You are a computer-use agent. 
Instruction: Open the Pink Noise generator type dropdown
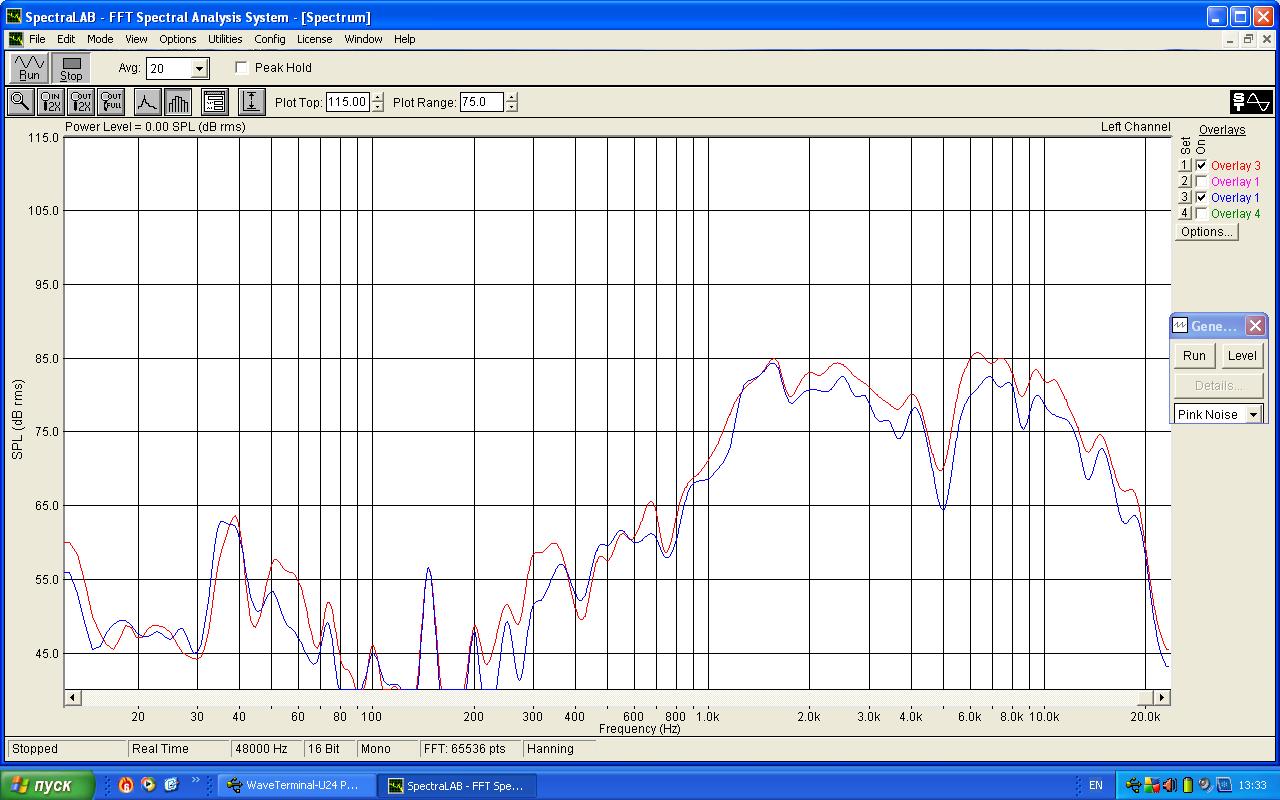(1253, 414)
